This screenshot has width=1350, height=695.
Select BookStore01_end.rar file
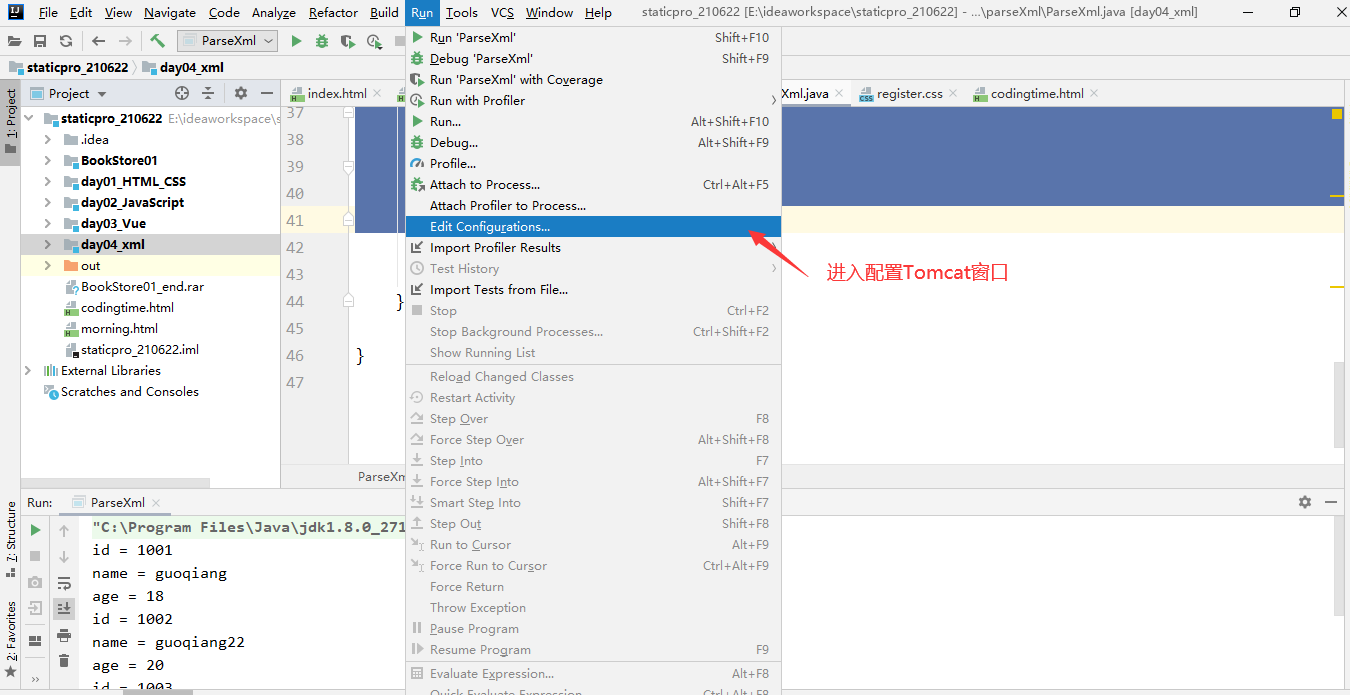(142, 286)
